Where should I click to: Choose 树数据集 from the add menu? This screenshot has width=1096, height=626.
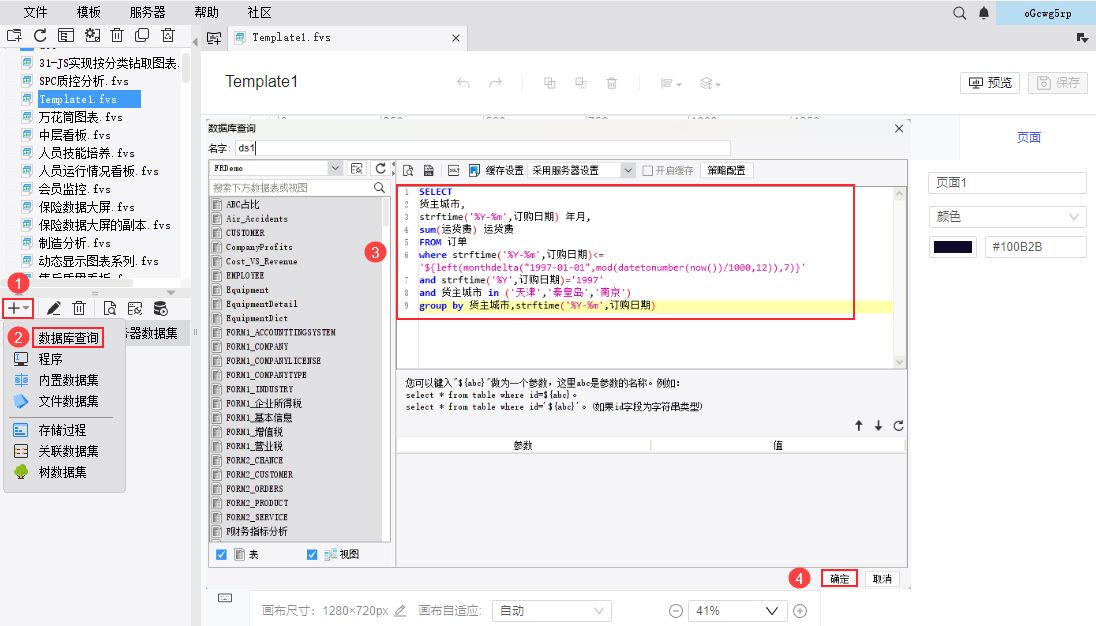(x=62, y=472)
